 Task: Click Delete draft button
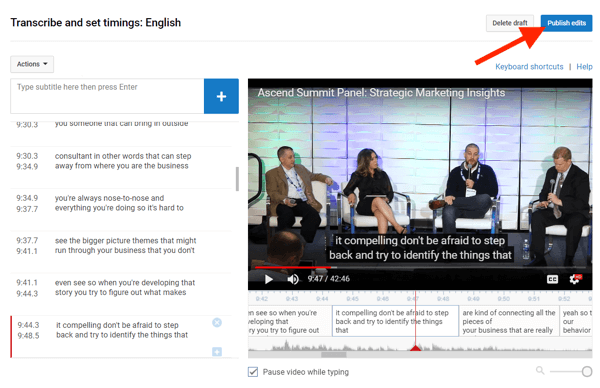coord(510,23)
